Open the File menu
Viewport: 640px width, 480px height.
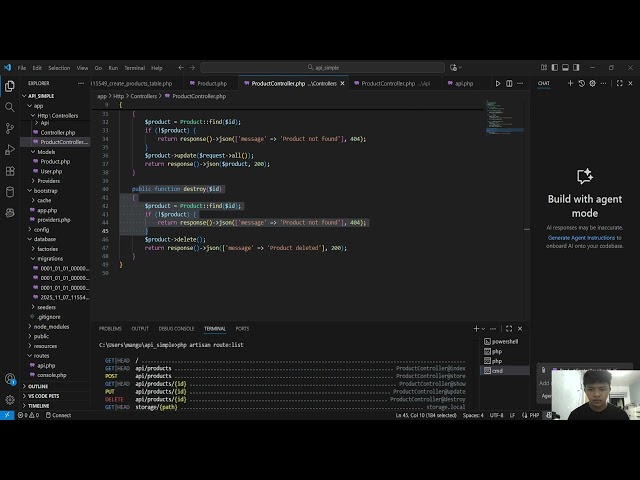(22, 68)
